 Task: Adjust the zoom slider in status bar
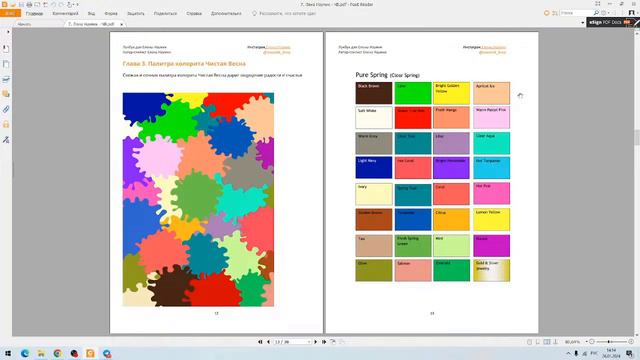point(609,342)
